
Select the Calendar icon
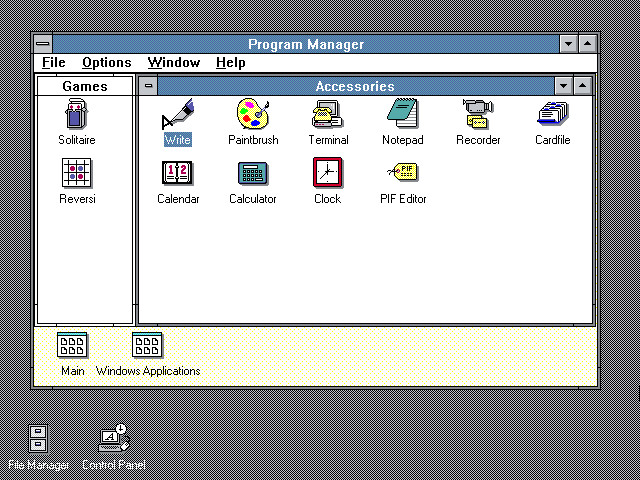(x=178, y=173)
